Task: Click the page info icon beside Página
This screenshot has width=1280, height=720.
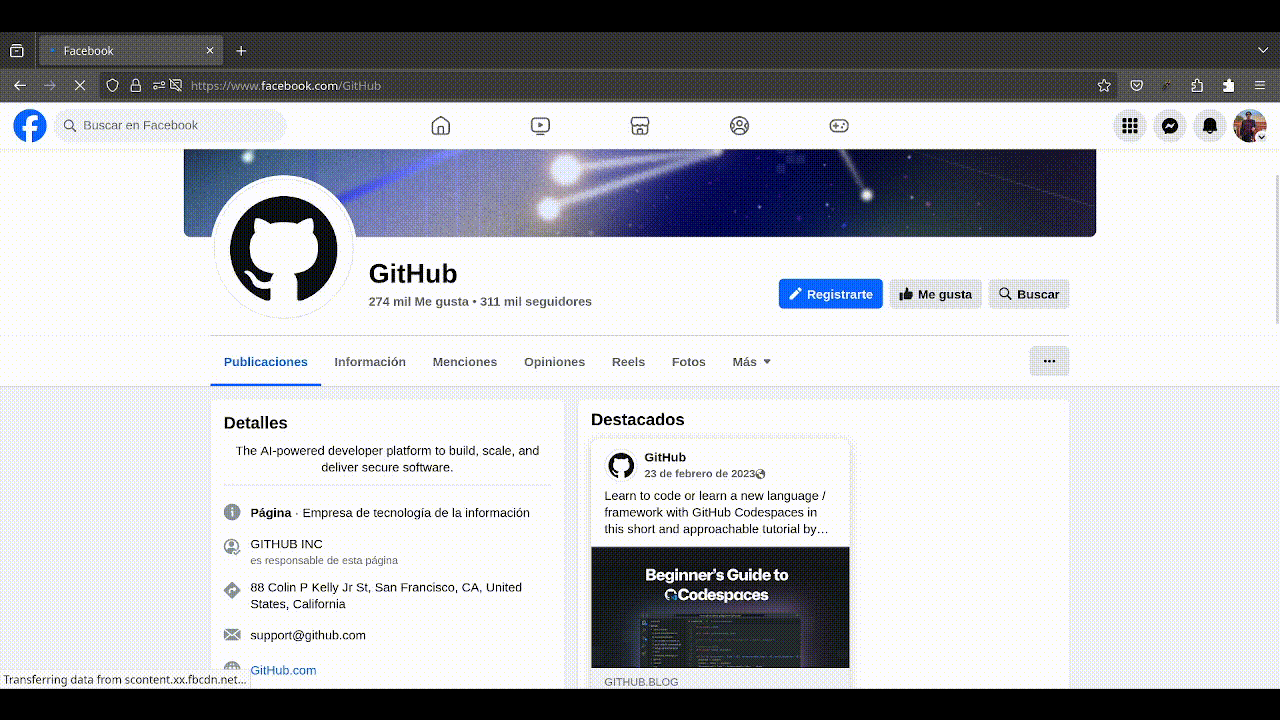Action: pyautogui.click(x=232, y=512)
